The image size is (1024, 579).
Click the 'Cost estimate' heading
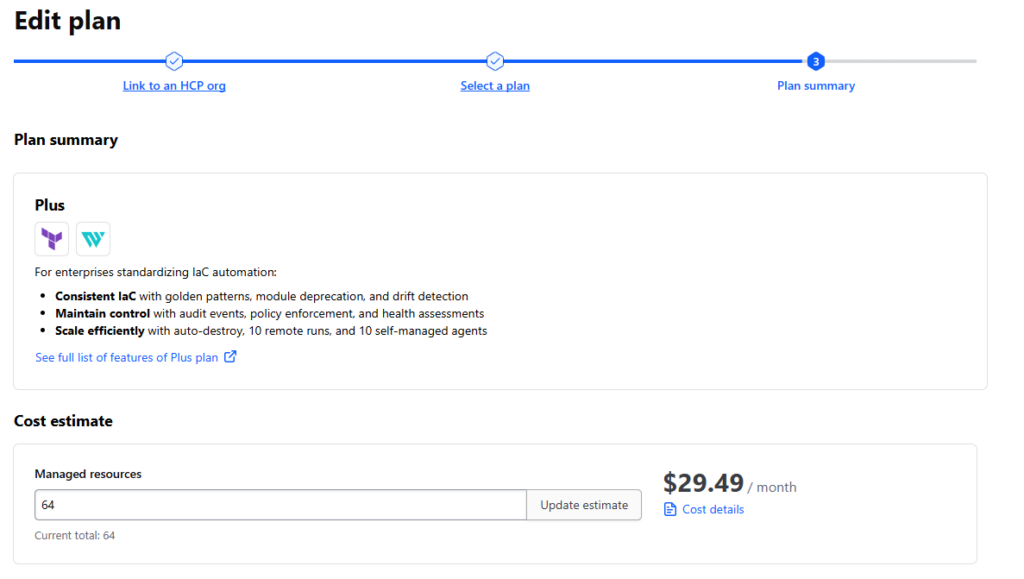click(63, 421)
